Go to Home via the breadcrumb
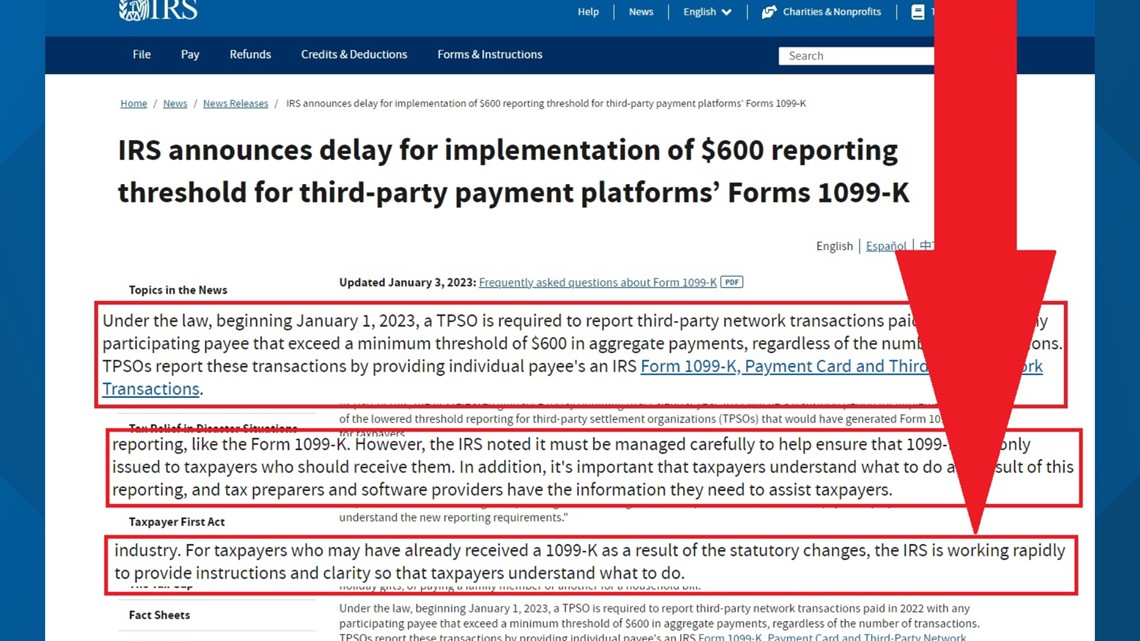Image resolution: width=1140 pixels, height=641 pixels. click(134, 103)
